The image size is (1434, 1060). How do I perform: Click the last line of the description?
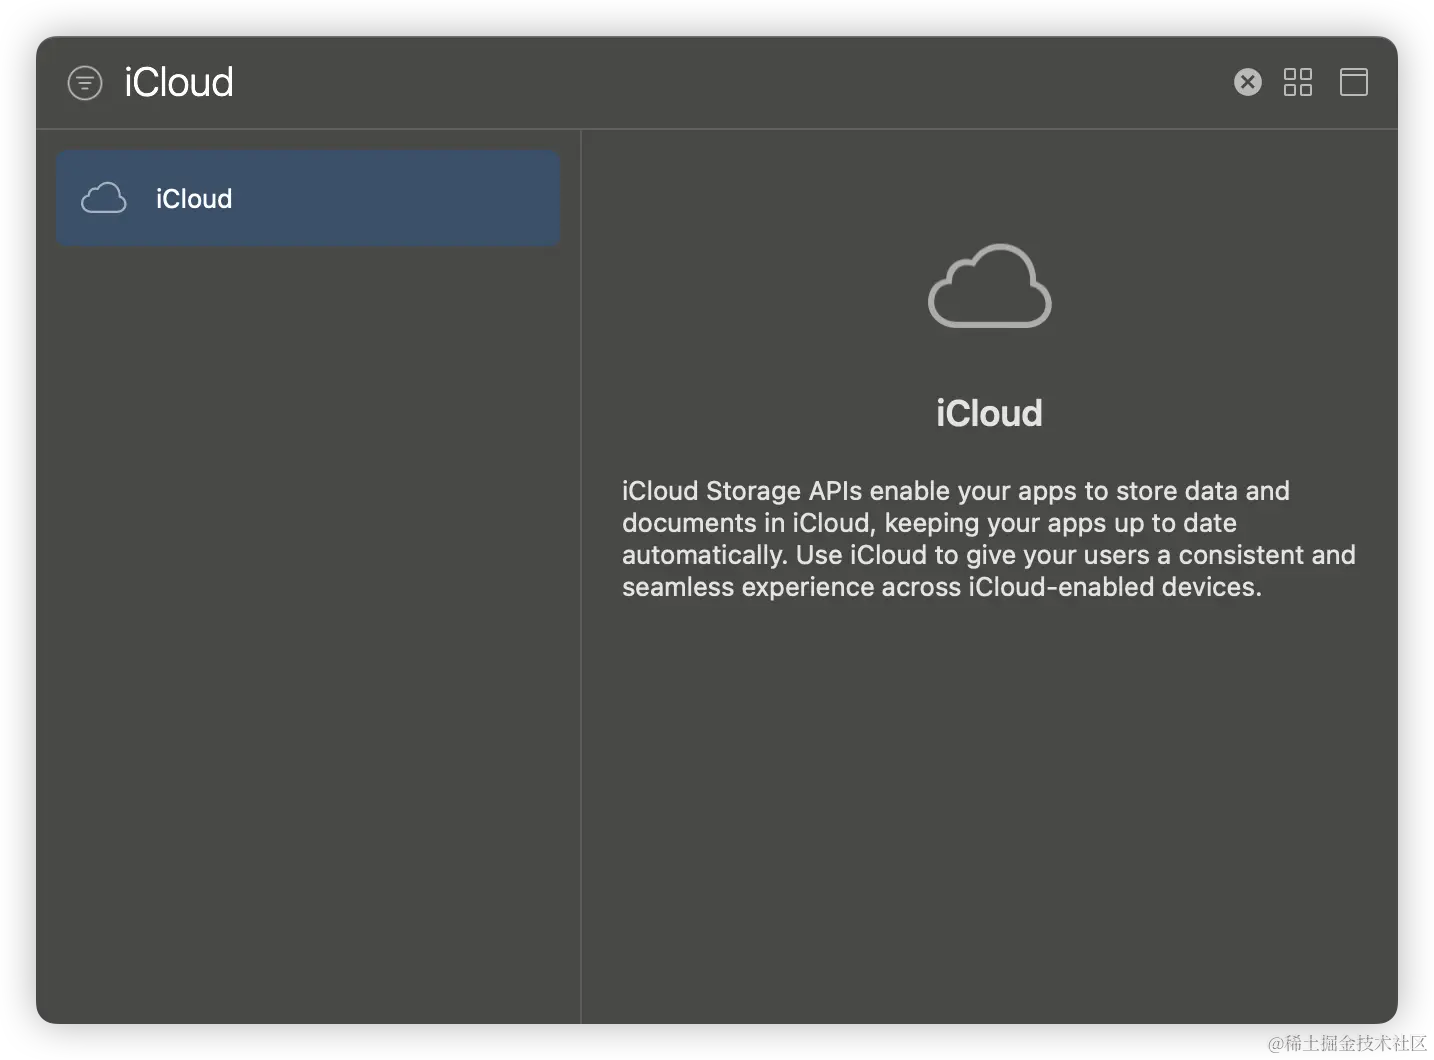941,587
